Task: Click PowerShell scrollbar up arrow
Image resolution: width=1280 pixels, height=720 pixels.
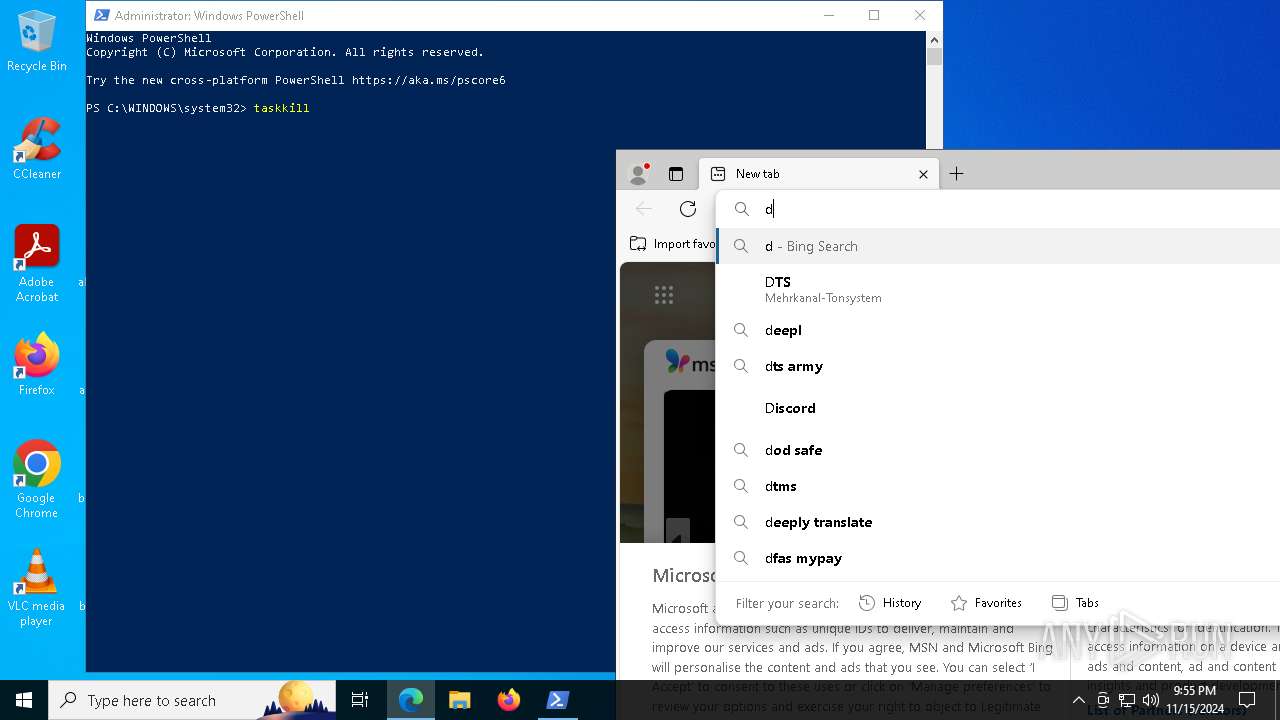Action: click(934, 40)
